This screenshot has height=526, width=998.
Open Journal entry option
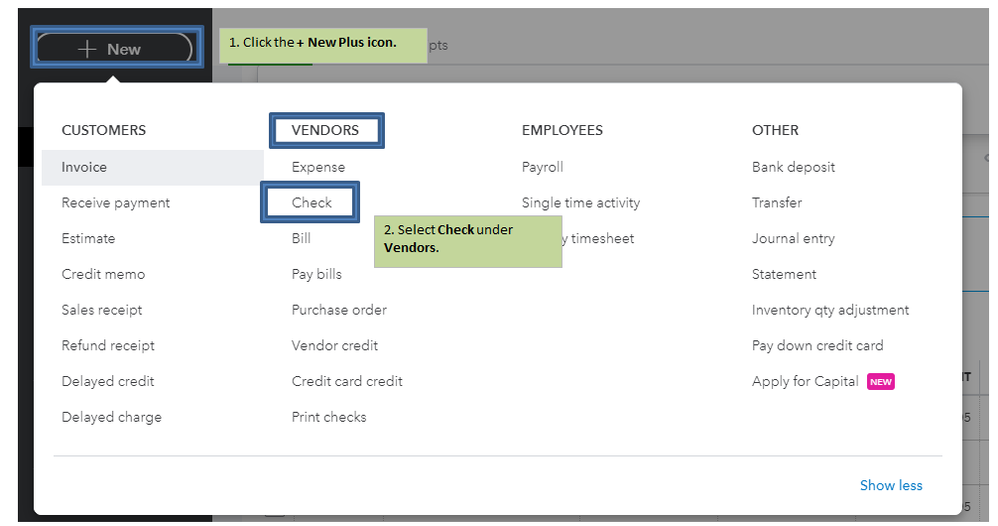pyautogui.click(x=793, y=239)
